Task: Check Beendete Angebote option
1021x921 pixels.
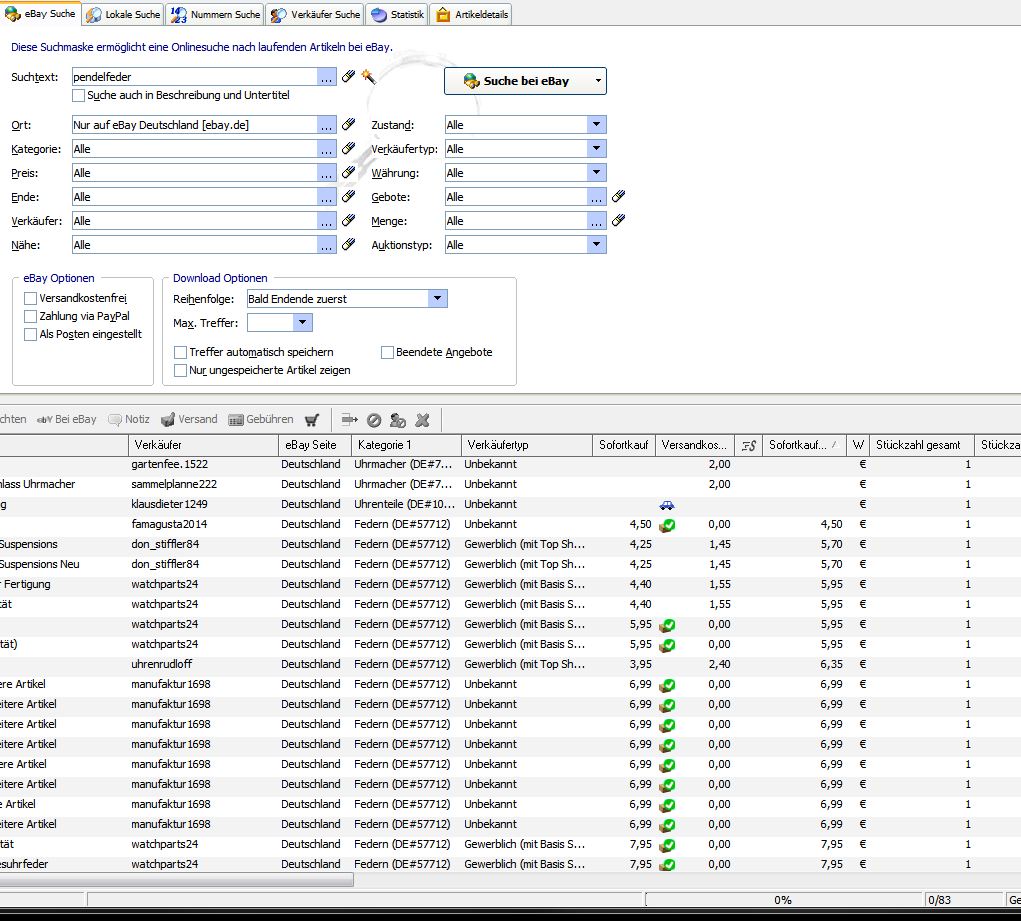Action: coord(388,352)
